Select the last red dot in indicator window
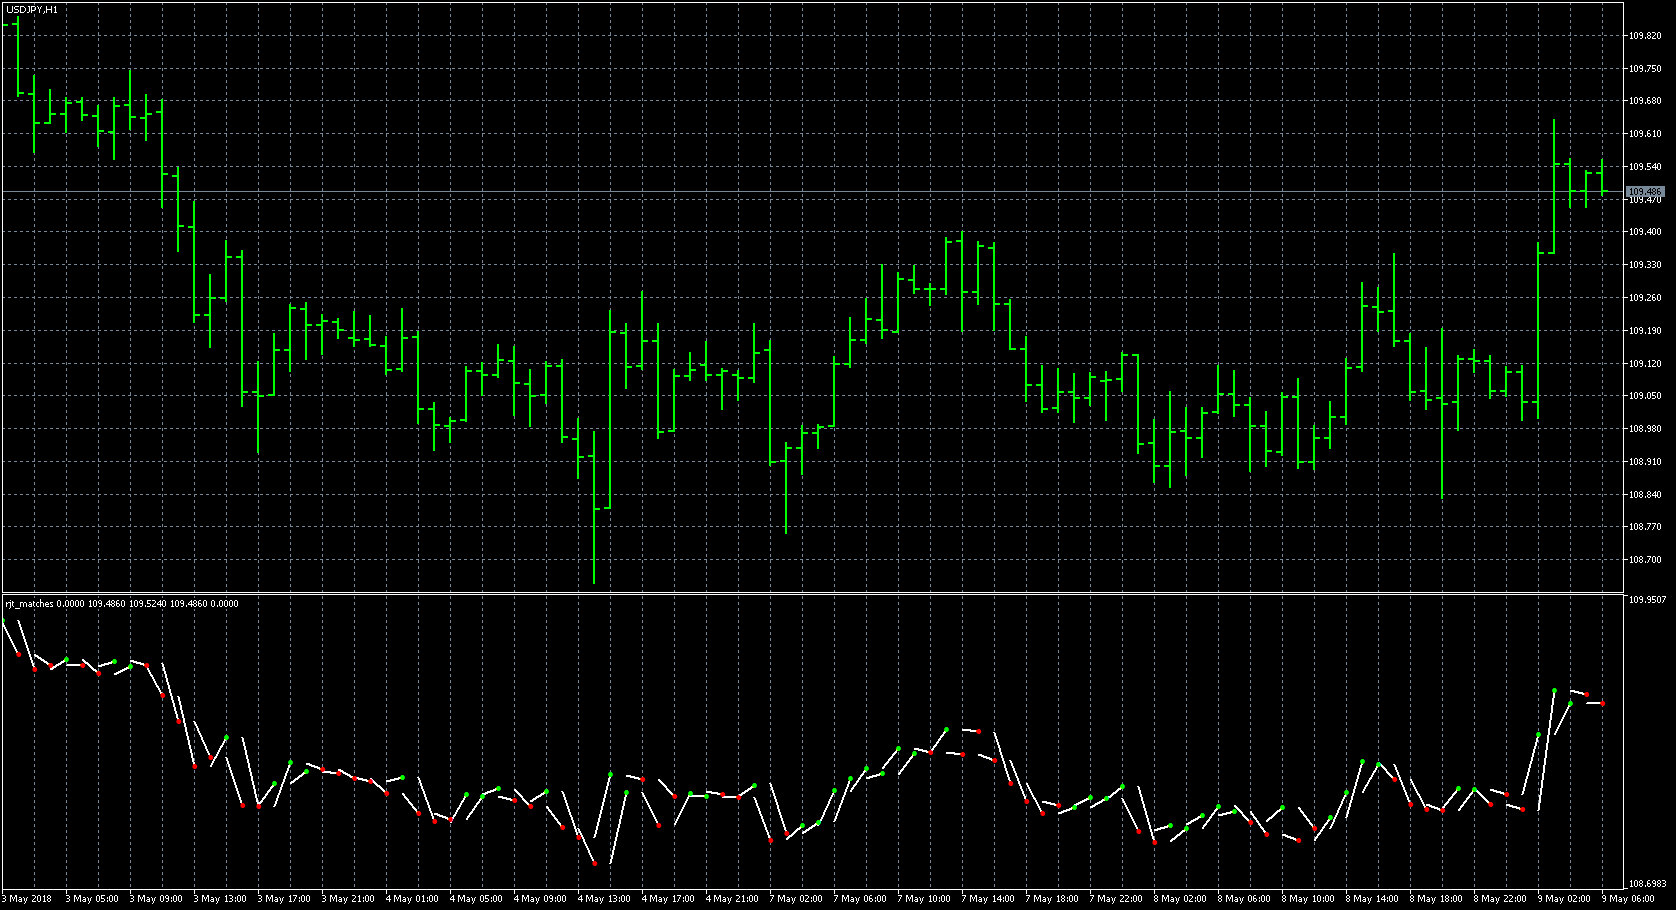Viewport: 1676px width, 910px height. click(x=1603, y=704)
